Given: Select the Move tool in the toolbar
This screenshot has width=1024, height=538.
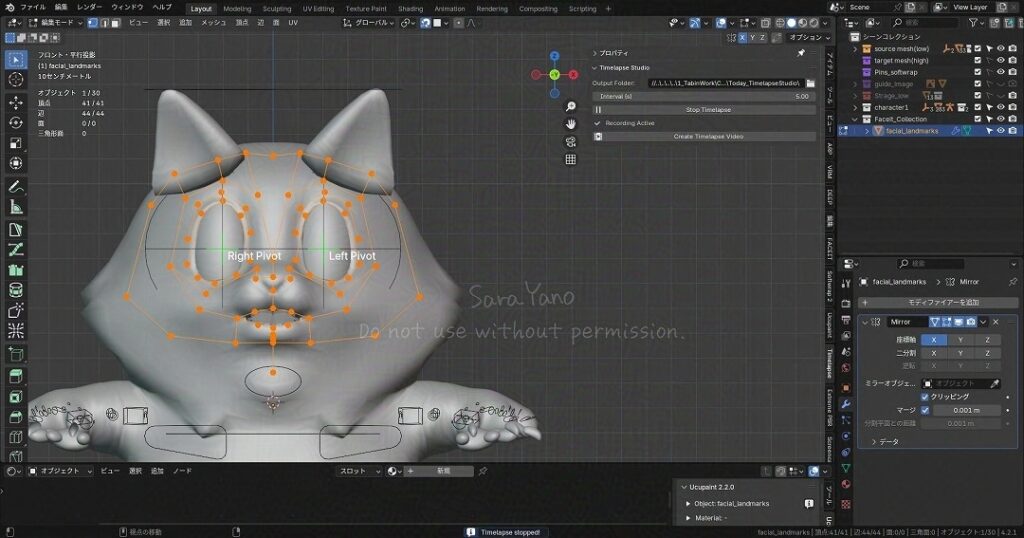Looking at the screenshot, I should 16,102.
